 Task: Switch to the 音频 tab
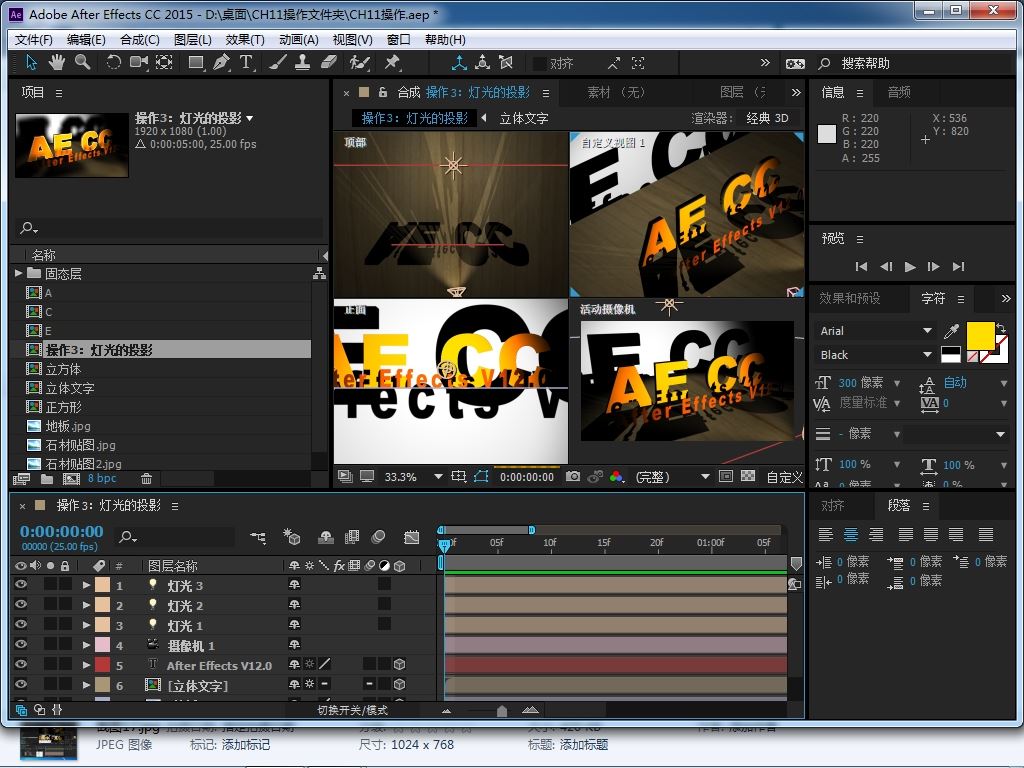[x=899, y=92]
